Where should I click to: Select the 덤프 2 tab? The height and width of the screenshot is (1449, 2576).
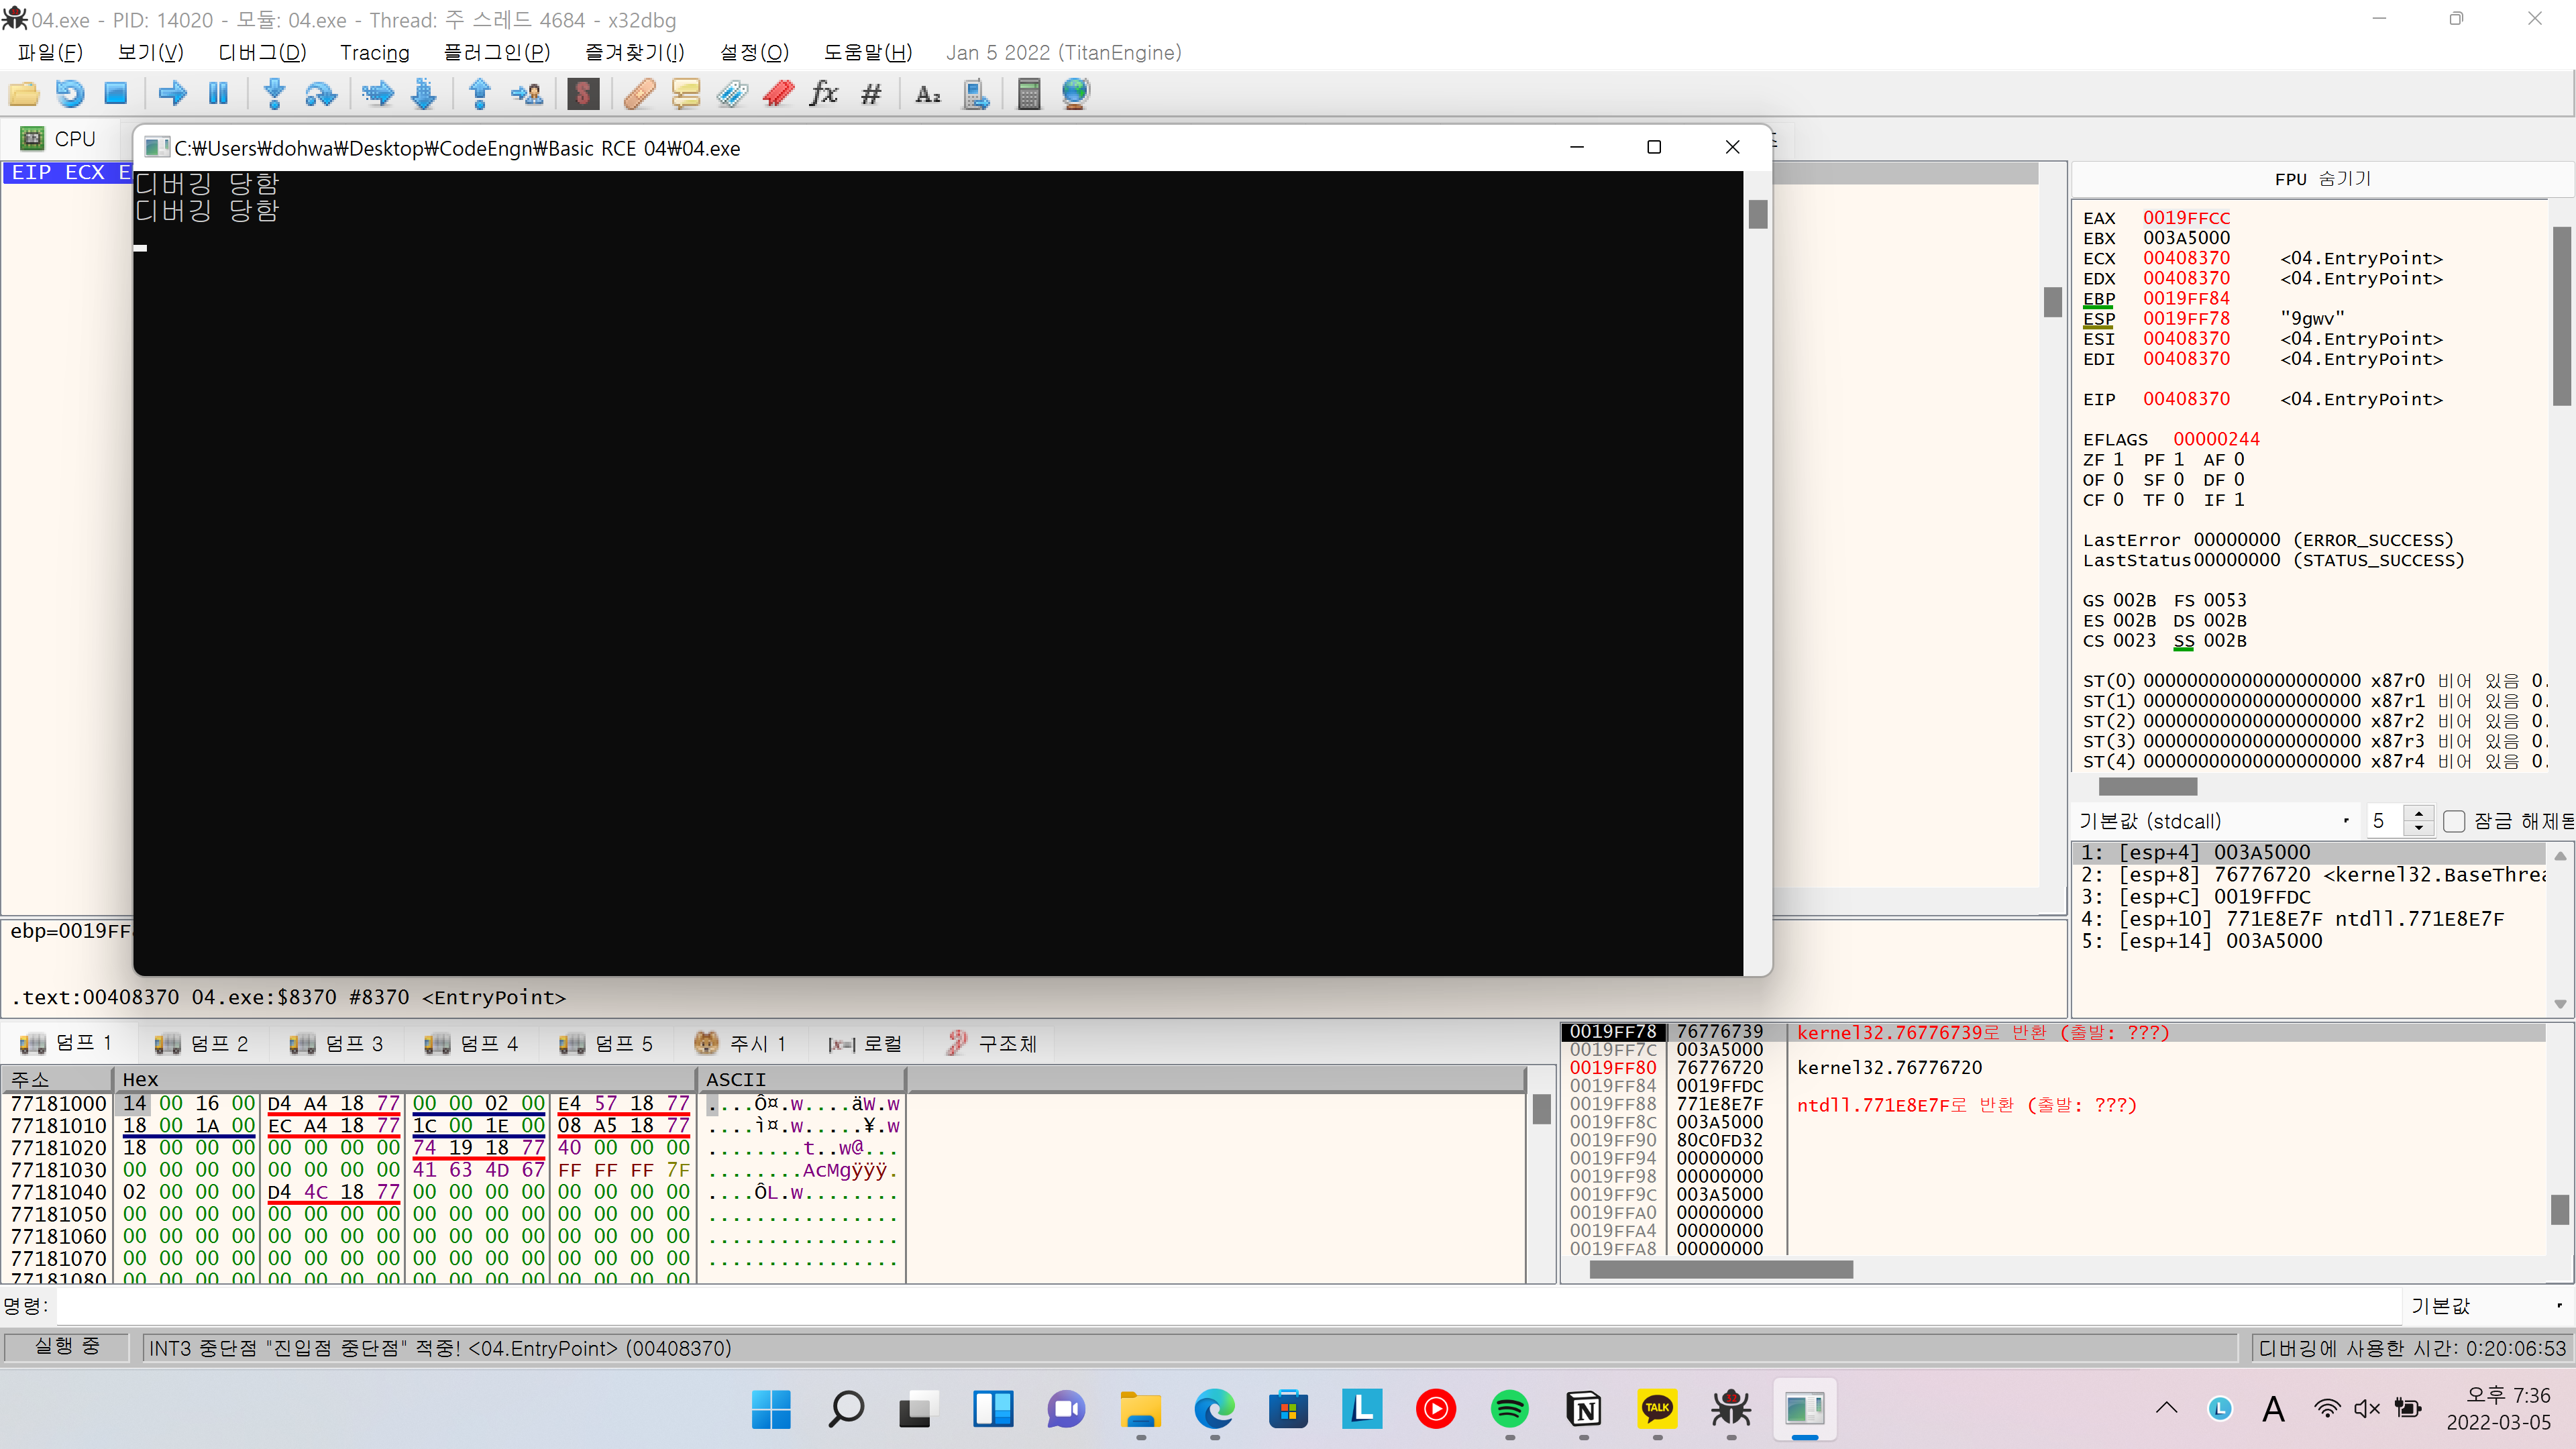point(201,1043)
